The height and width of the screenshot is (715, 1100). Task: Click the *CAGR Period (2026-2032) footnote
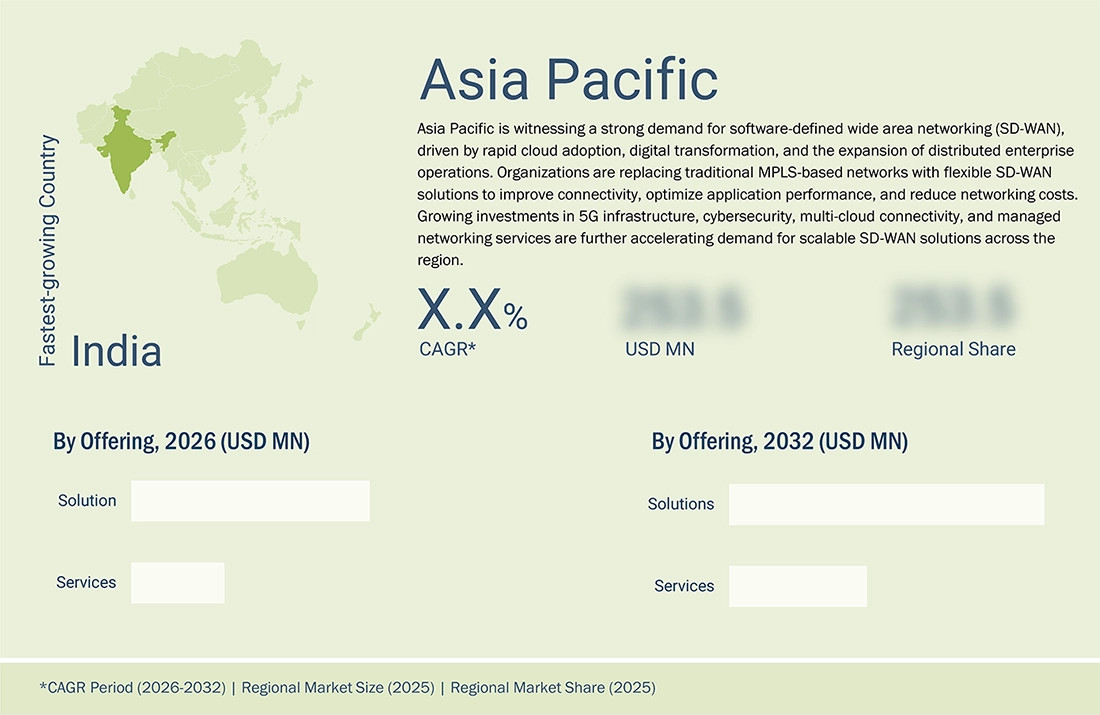tap(133, 688)
